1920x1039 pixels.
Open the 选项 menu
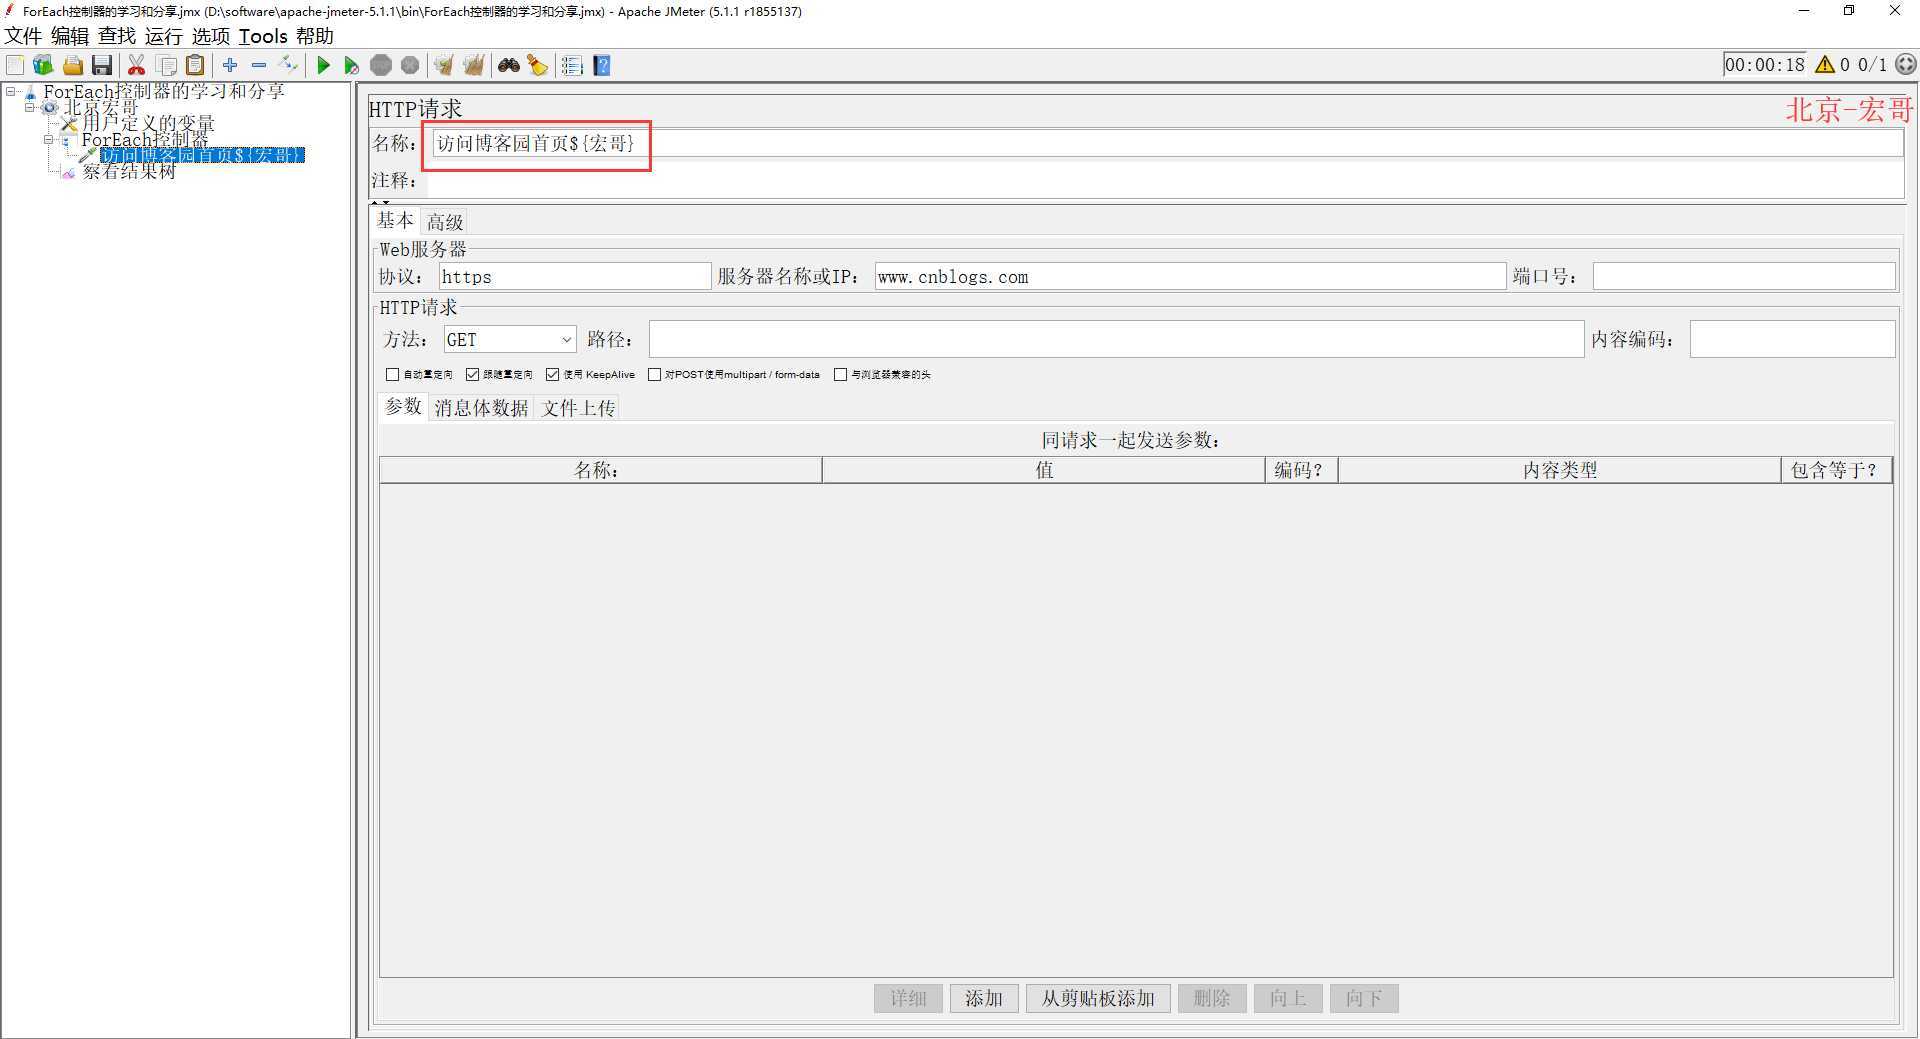click(x=211, y=36)
